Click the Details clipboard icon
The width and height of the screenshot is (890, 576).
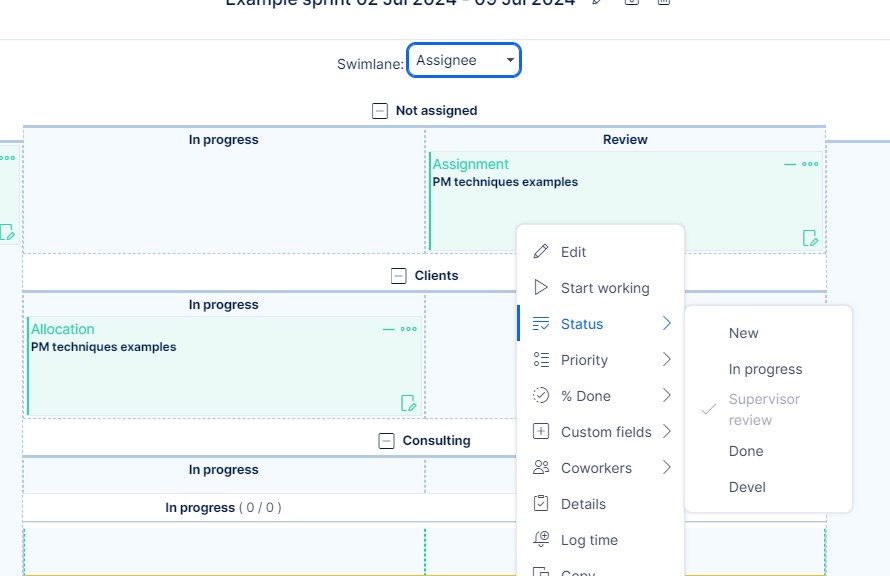click(x=541, y=504)
